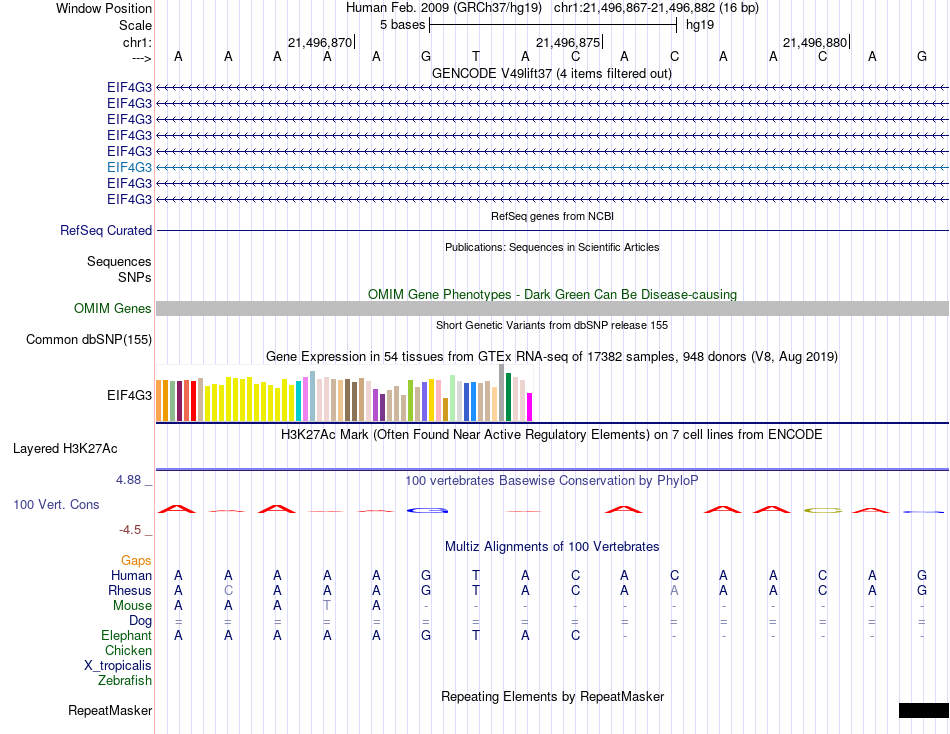950x734 pixels.
Task: Click the 100 Vert. Cons label
Action: click(56, 504)
